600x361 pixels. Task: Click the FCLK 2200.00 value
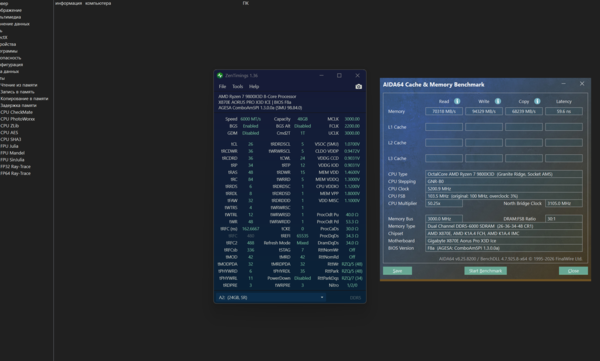[352, 126]
